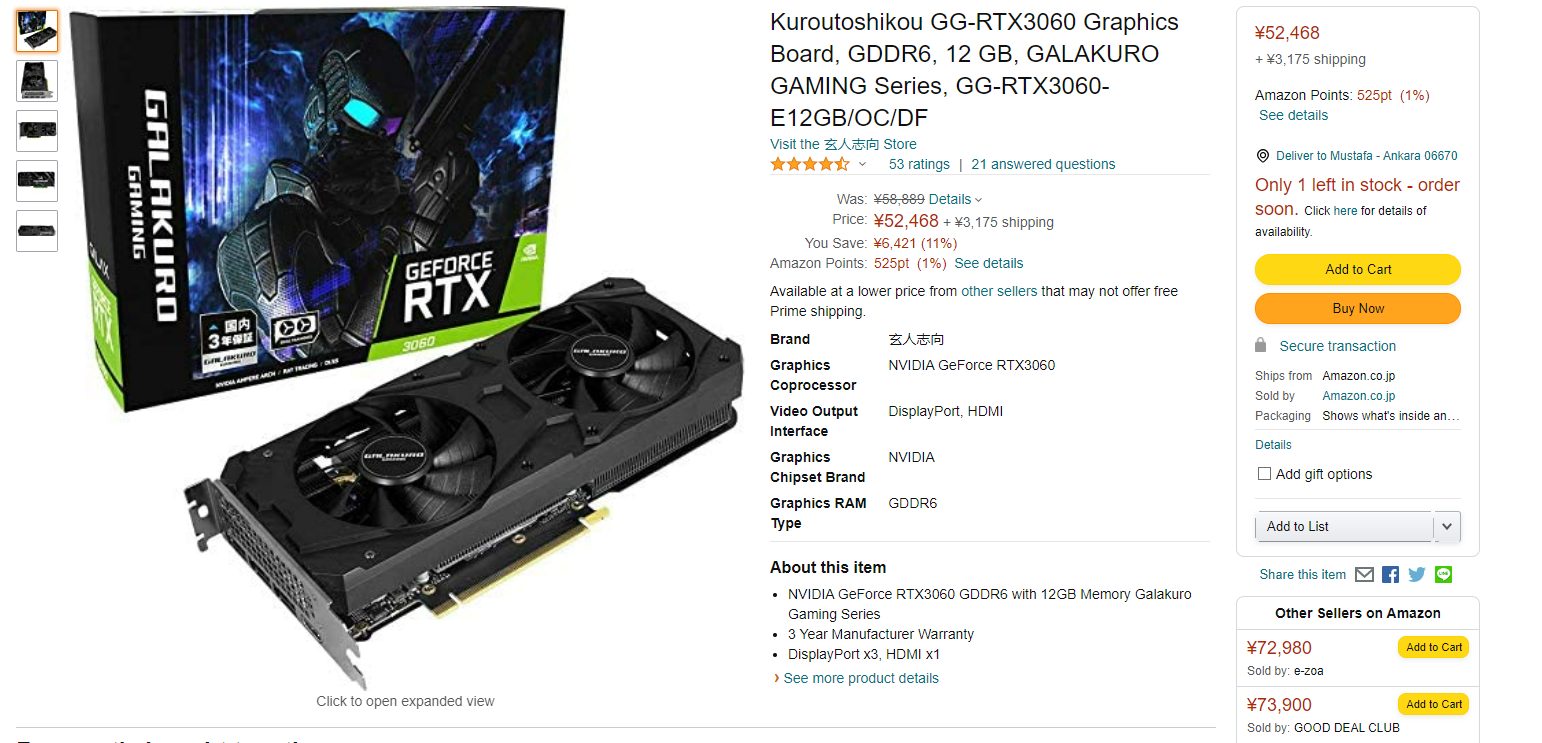Click the secure transaction lock icon
This screenshot has height=743, width=1542.
[x=1261, y=345]
